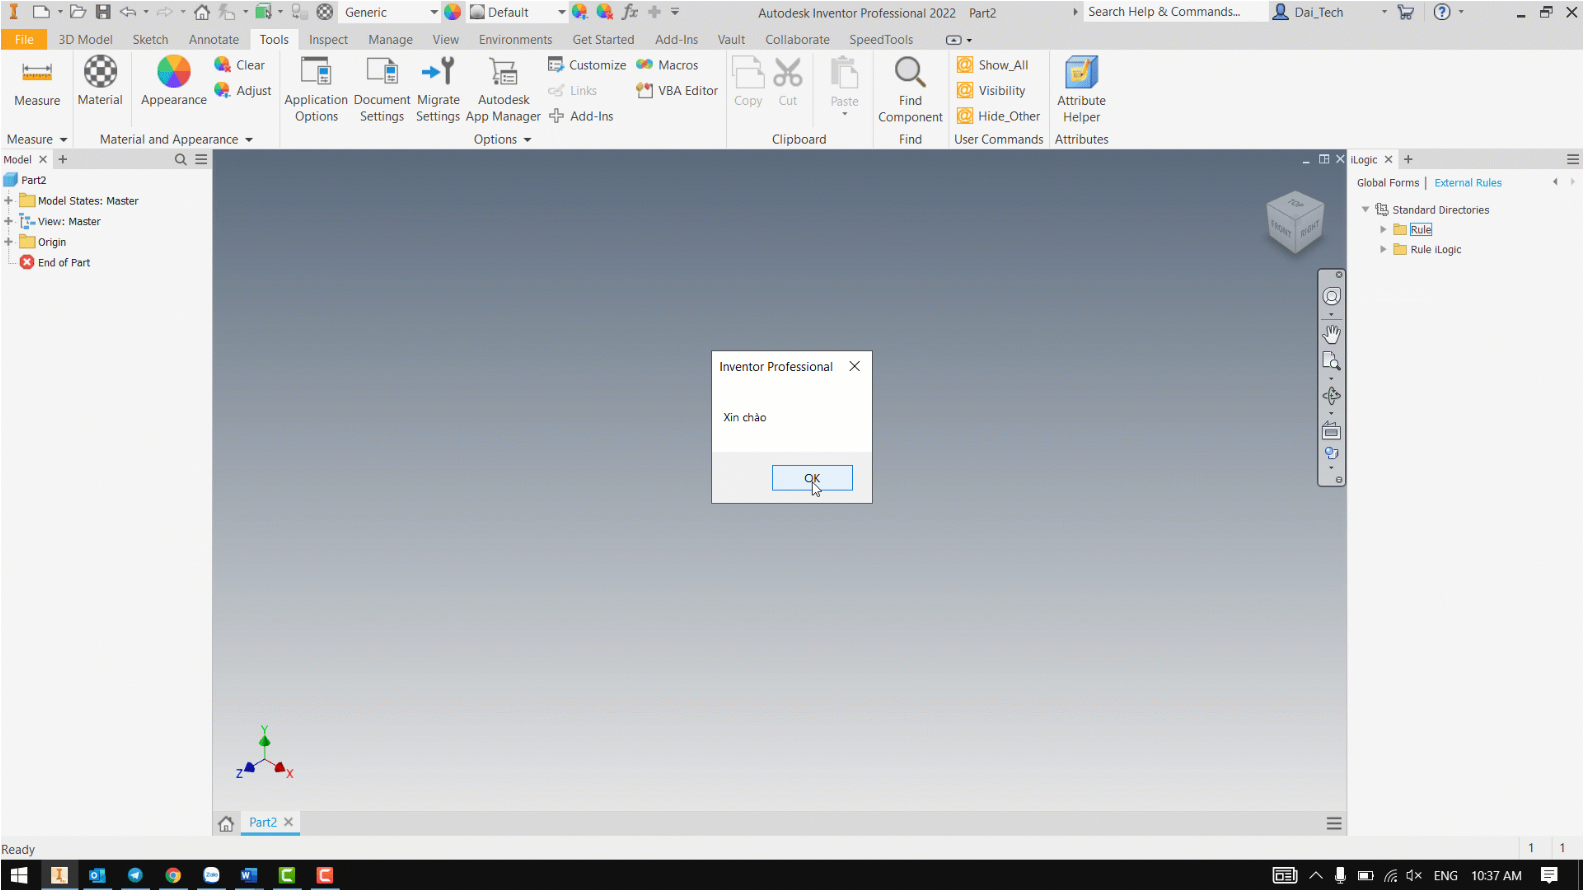Run the Visibility user command
Viewport: 1585px width, 890px height.
(991, 91)
